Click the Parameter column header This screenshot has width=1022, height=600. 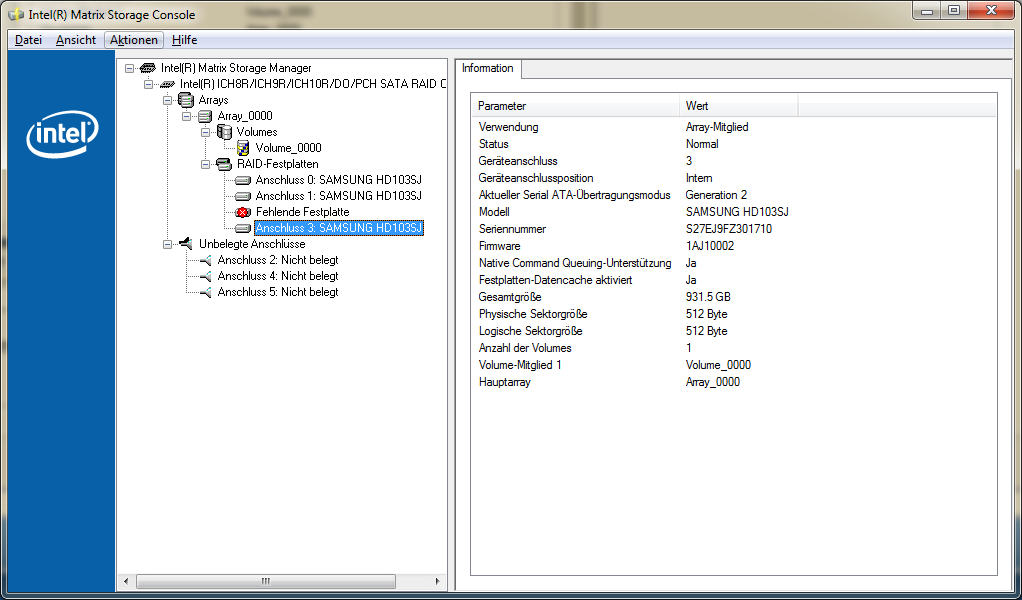(576, 106)
